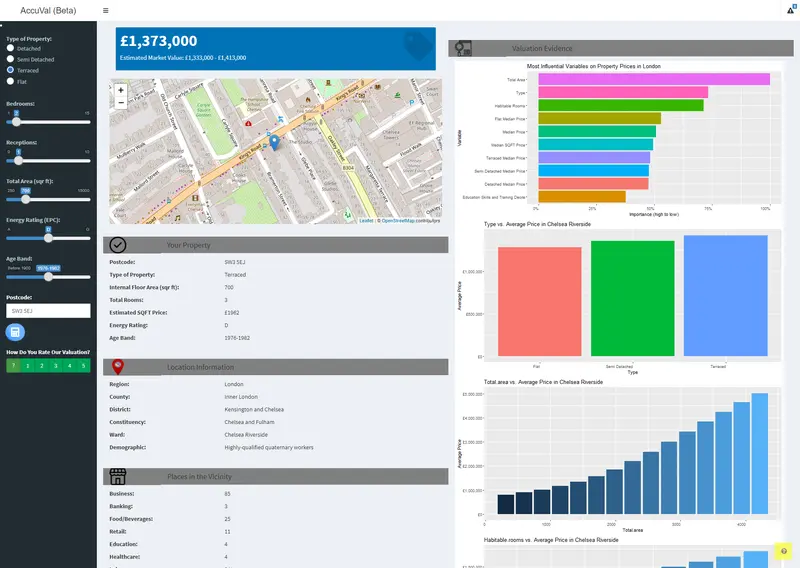Click the blue Terraced bar in Type chart
Image resolution: width=800 pixels, height=568 pixels.
pos(726,295)
